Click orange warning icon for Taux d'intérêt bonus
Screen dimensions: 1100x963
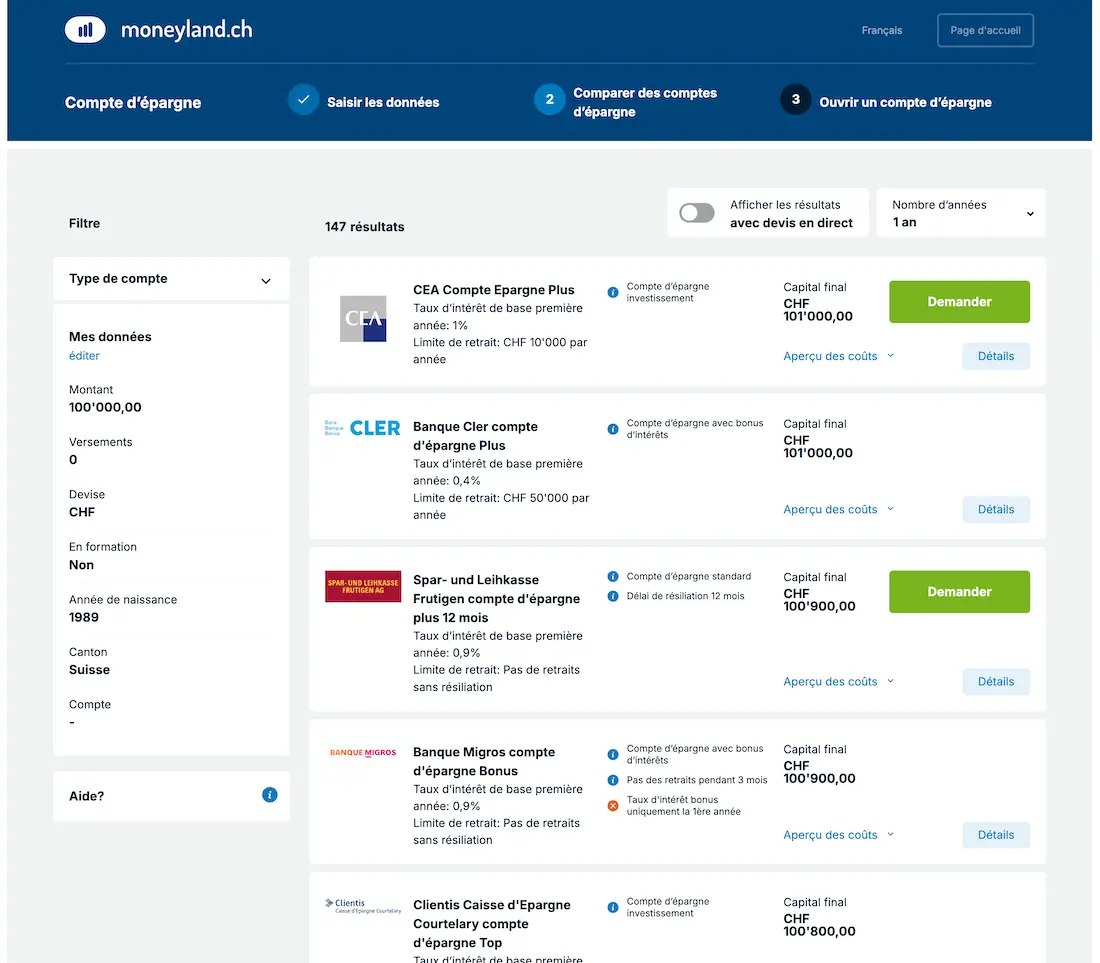coord(613,806)
